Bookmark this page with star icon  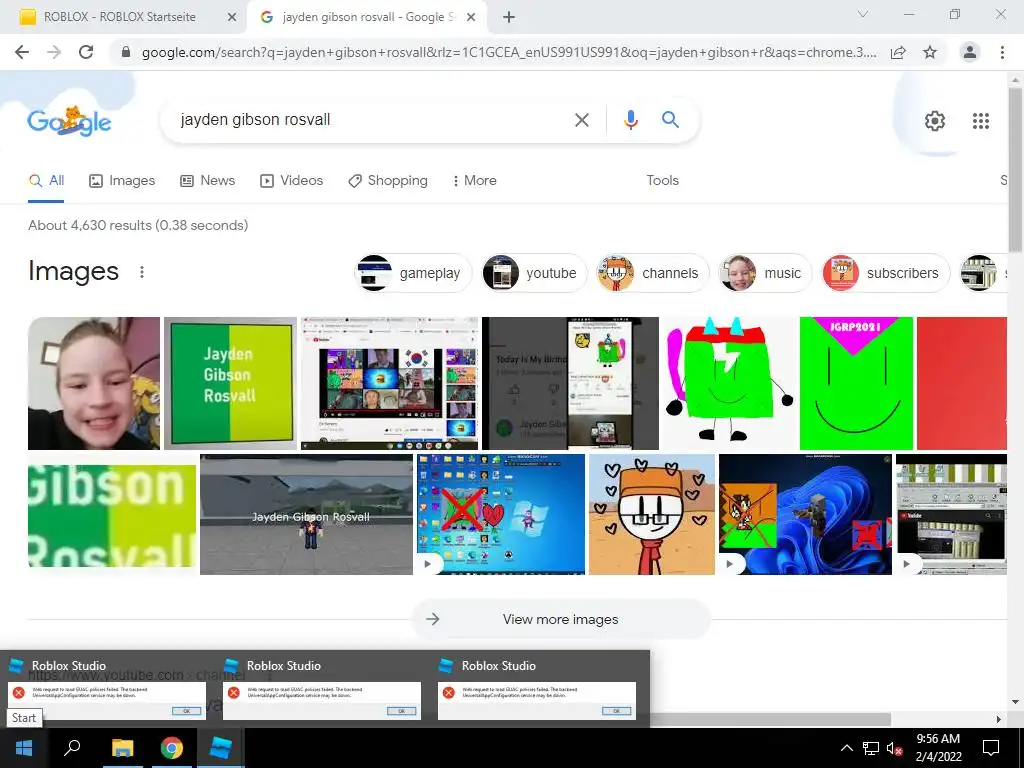click(930, 52)
